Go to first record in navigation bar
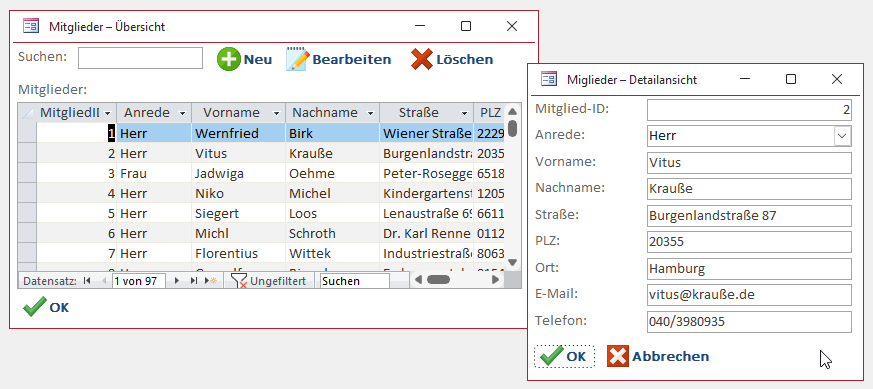This screenshot has height=389, width=873. click(86, 281)
